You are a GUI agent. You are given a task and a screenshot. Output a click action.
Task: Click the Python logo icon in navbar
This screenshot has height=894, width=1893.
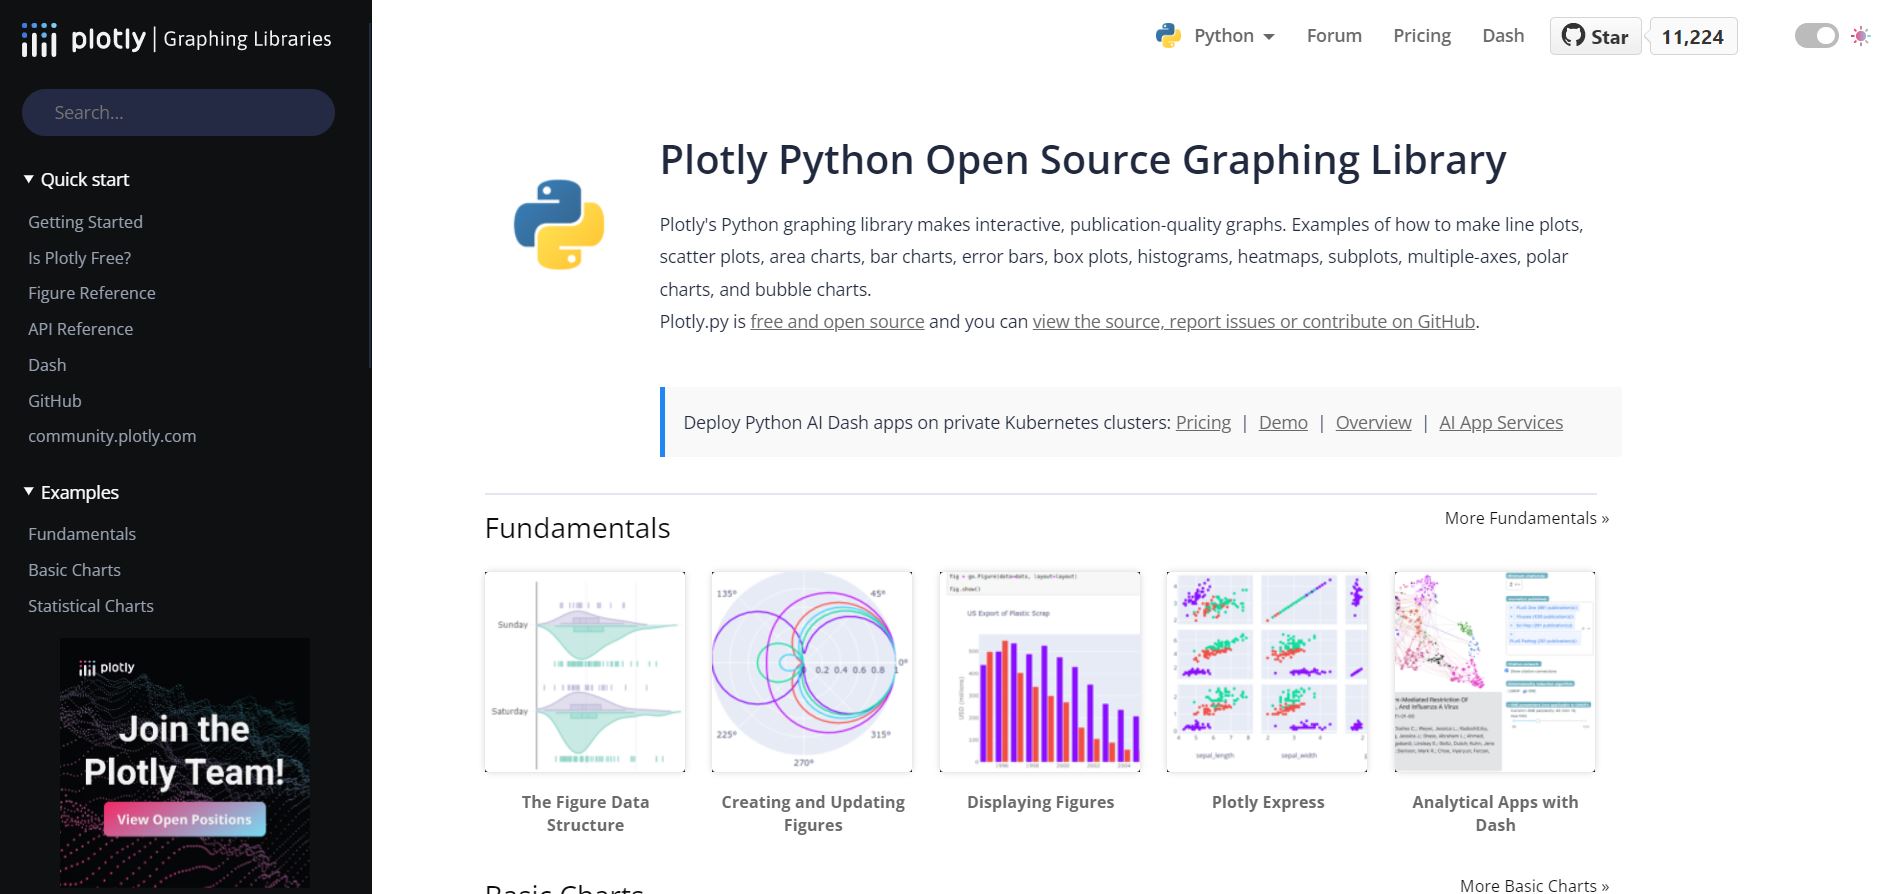pos(1168,36)
